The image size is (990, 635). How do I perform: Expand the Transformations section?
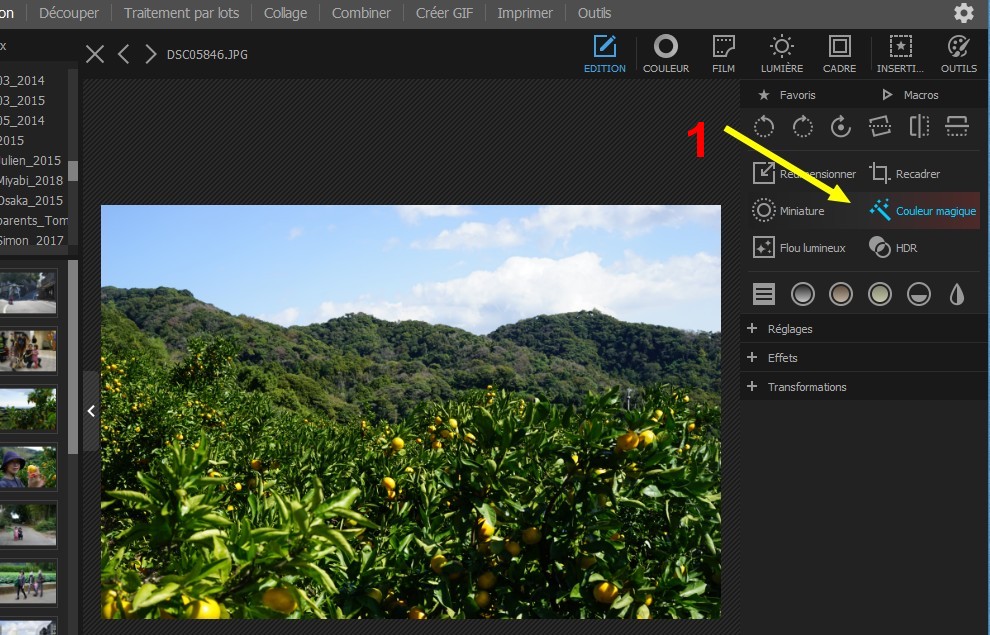pyautogui.click(x=864, y=386)
